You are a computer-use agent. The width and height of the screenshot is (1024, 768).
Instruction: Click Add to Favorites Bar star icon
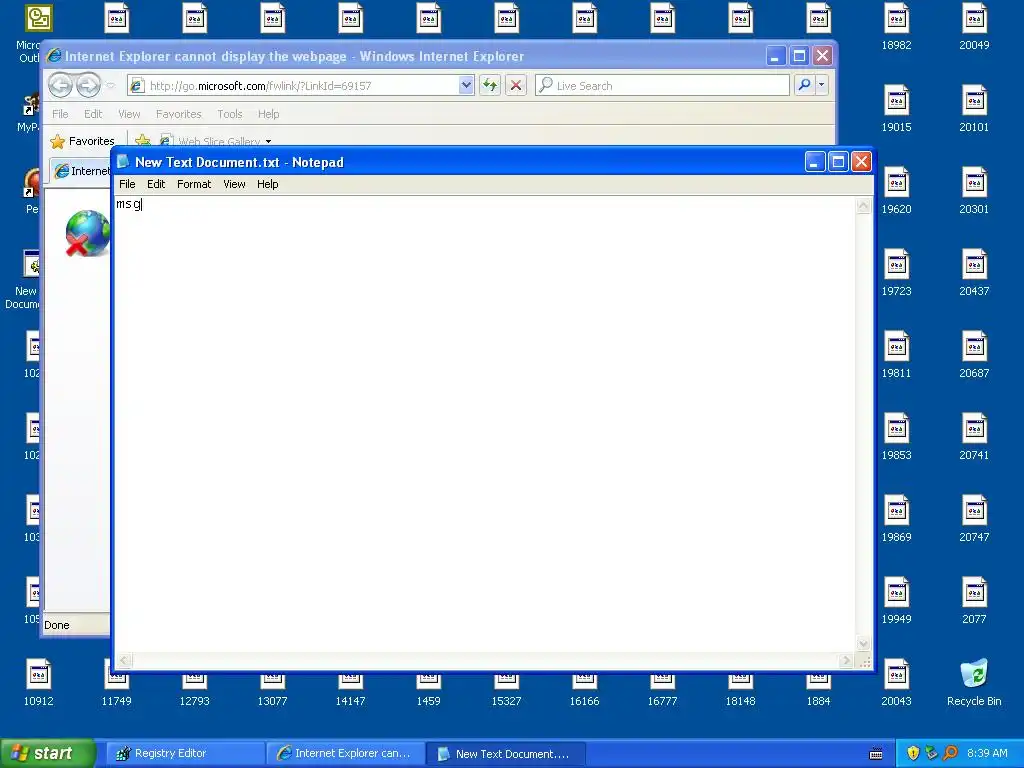(142, 140)
